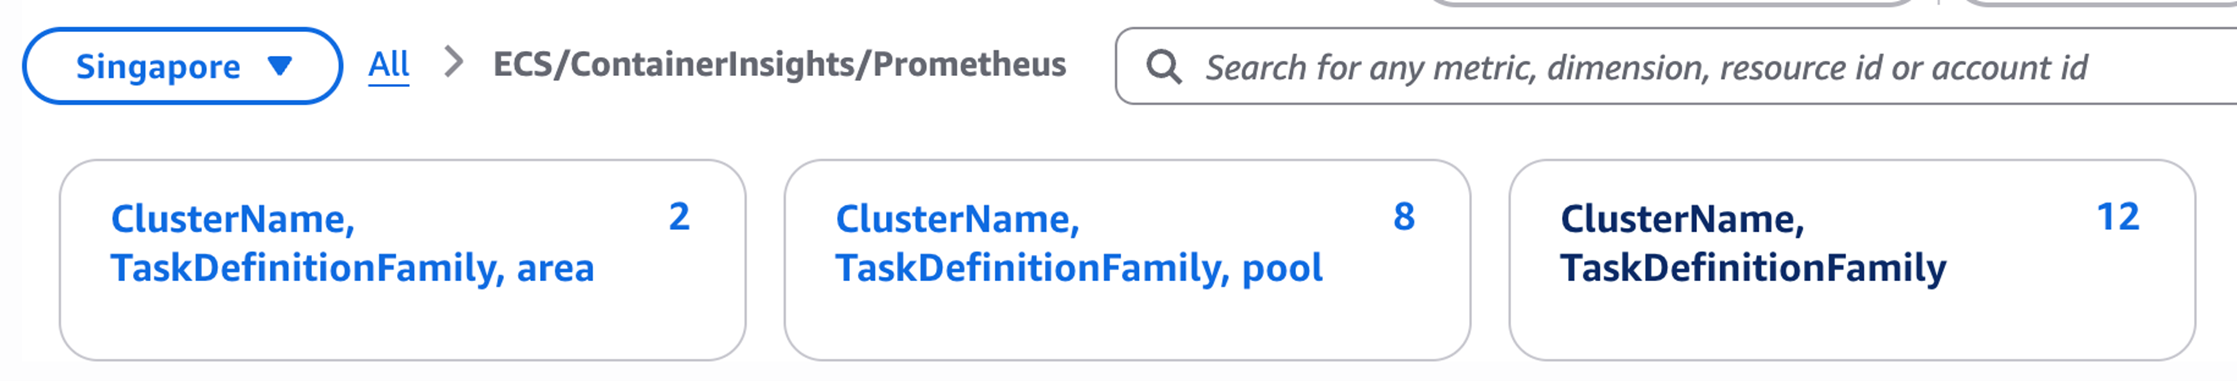Click the metric count 12 badge
Image resolution: width=2237 pixels, height=381 pixels.
(2117, 217)
